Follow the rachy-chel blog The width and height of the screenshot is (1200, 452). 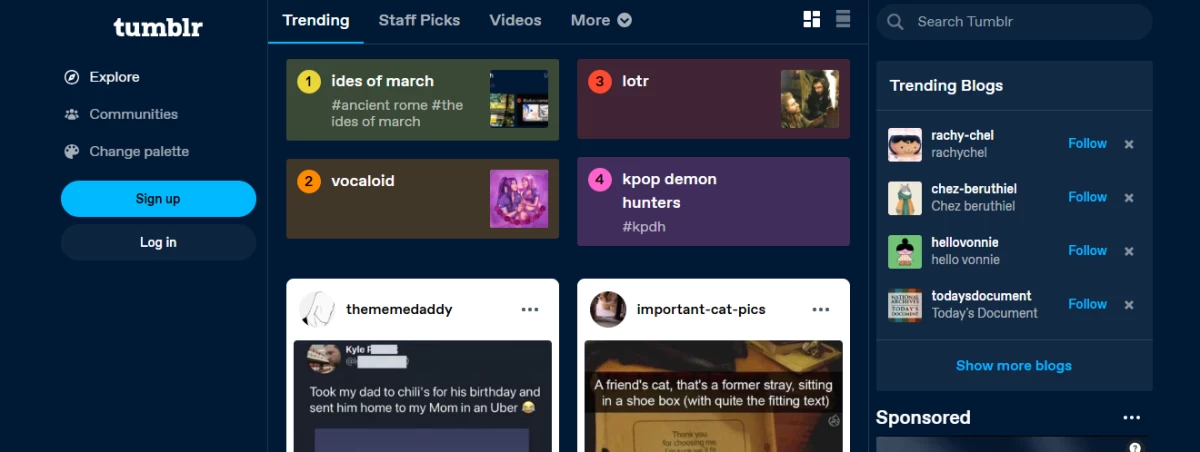pos(1087,144)
